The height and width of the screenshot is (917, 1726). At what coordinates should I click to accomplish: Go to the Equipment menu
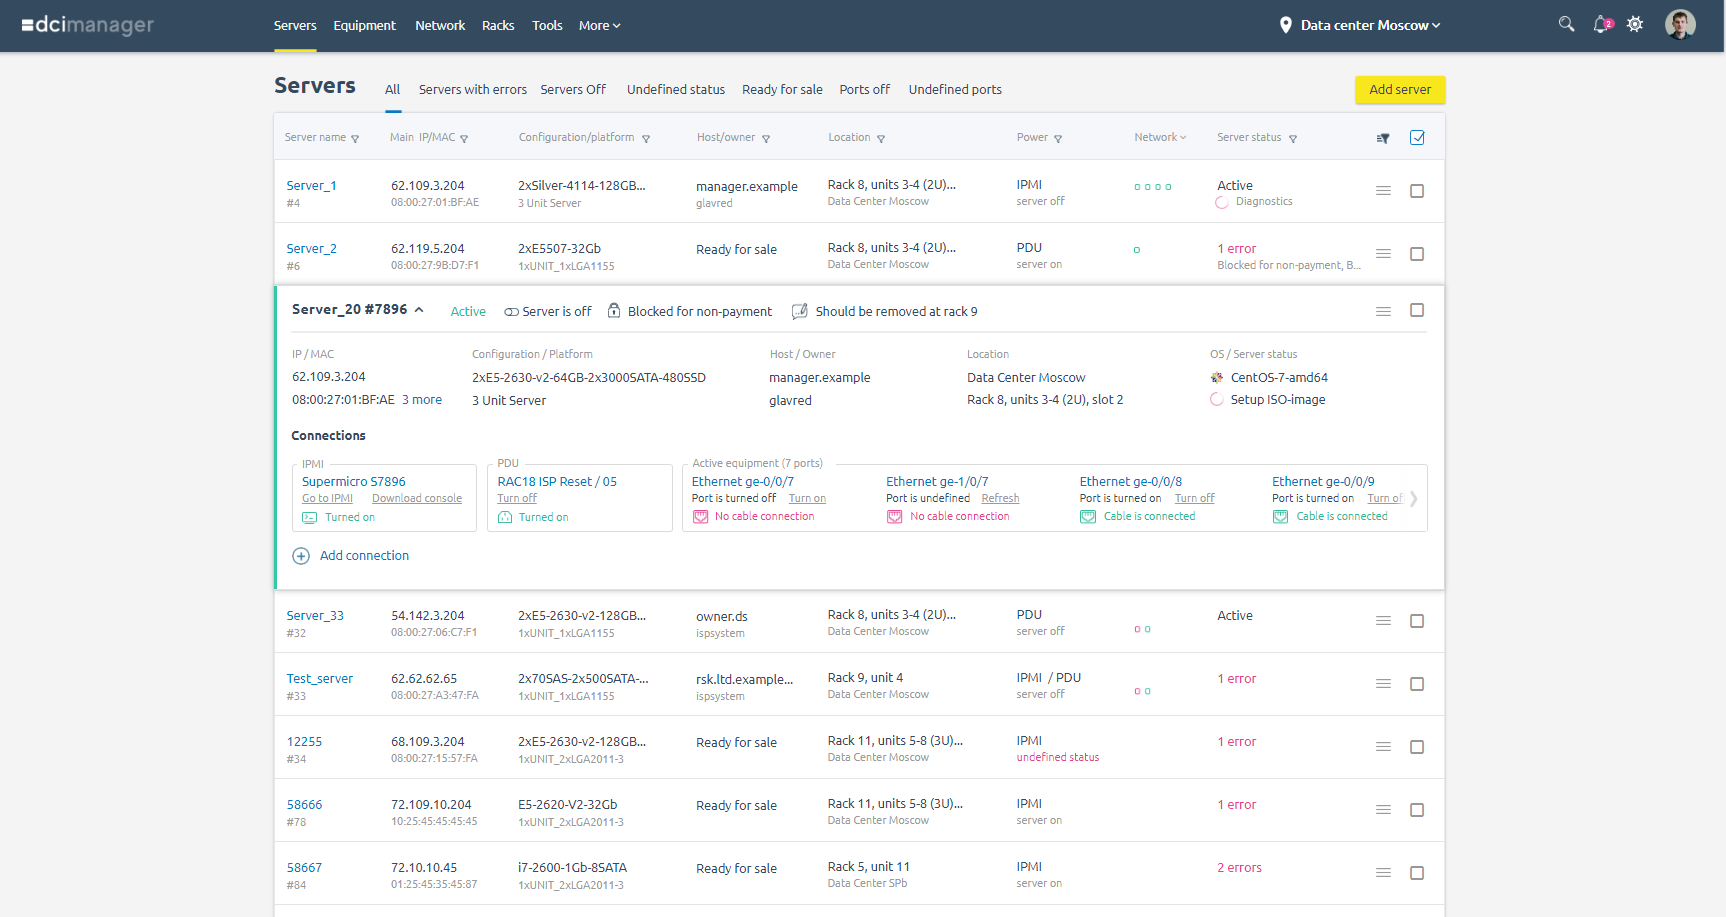[365, 26]
